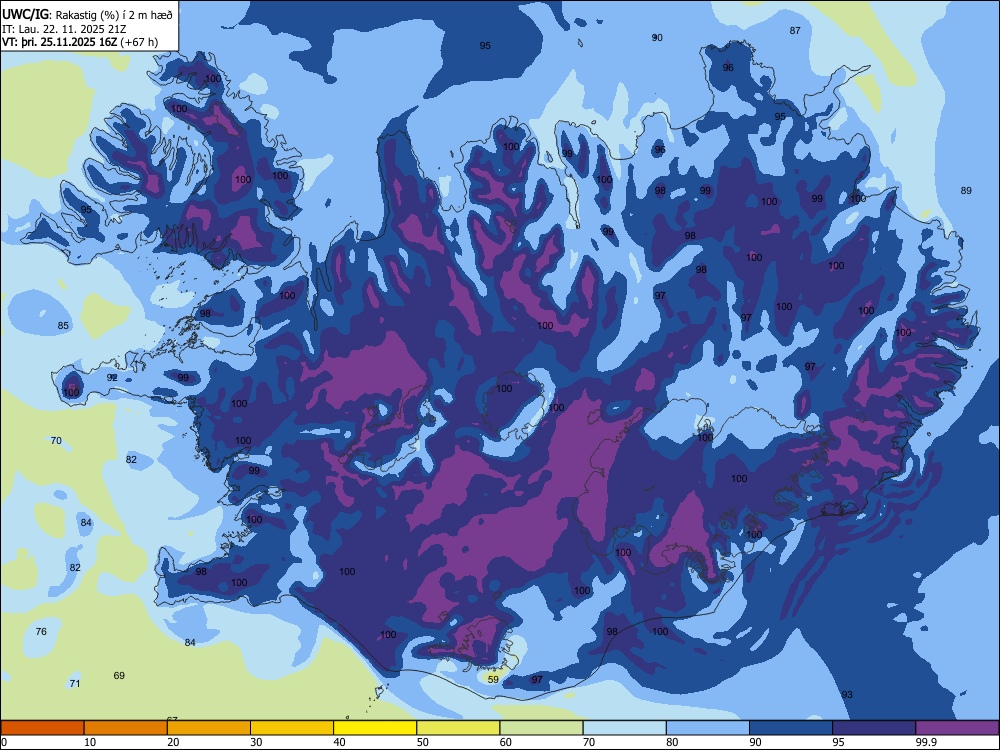Click the legend scale label "50"
Screen dimensions: 1000x750
[x=422, y=742]
